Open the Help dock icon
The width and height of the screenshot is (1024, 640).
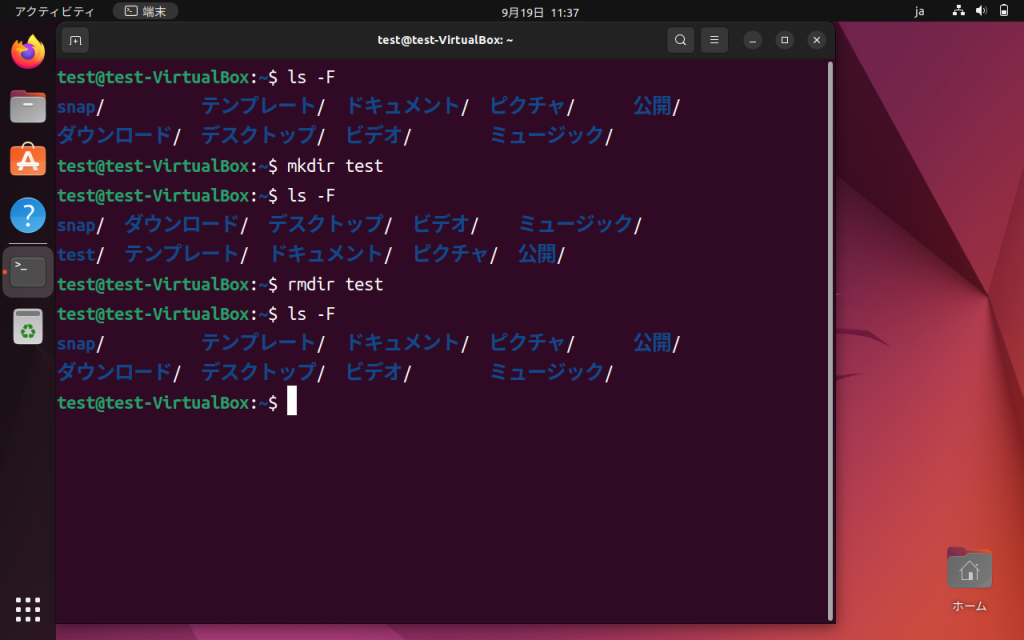(28, 215)
